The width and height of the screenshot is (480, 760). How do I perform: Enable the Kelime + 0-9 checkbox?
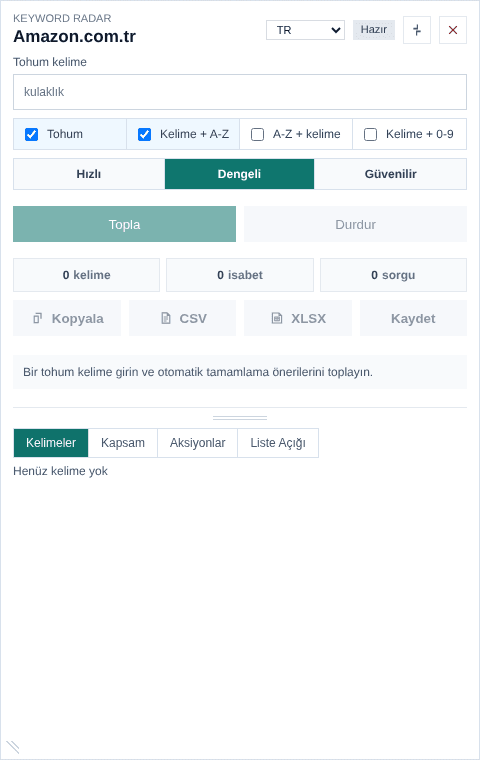[x=370, y=134]
